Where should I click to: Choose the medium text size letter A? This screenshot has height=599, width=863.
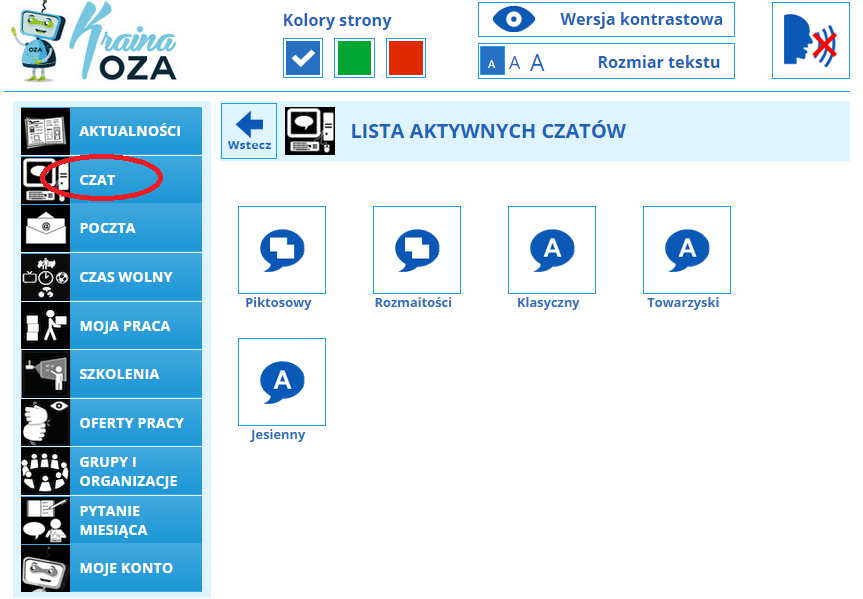coord(515,63)
